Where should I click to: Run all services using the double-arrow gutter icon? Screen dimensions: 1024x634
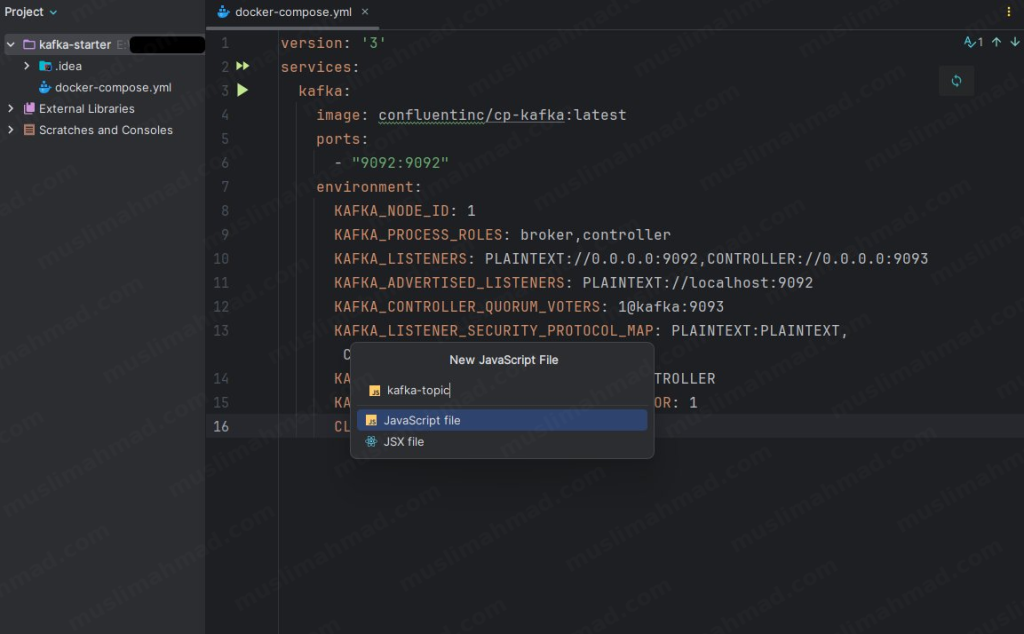pos(243,66)
